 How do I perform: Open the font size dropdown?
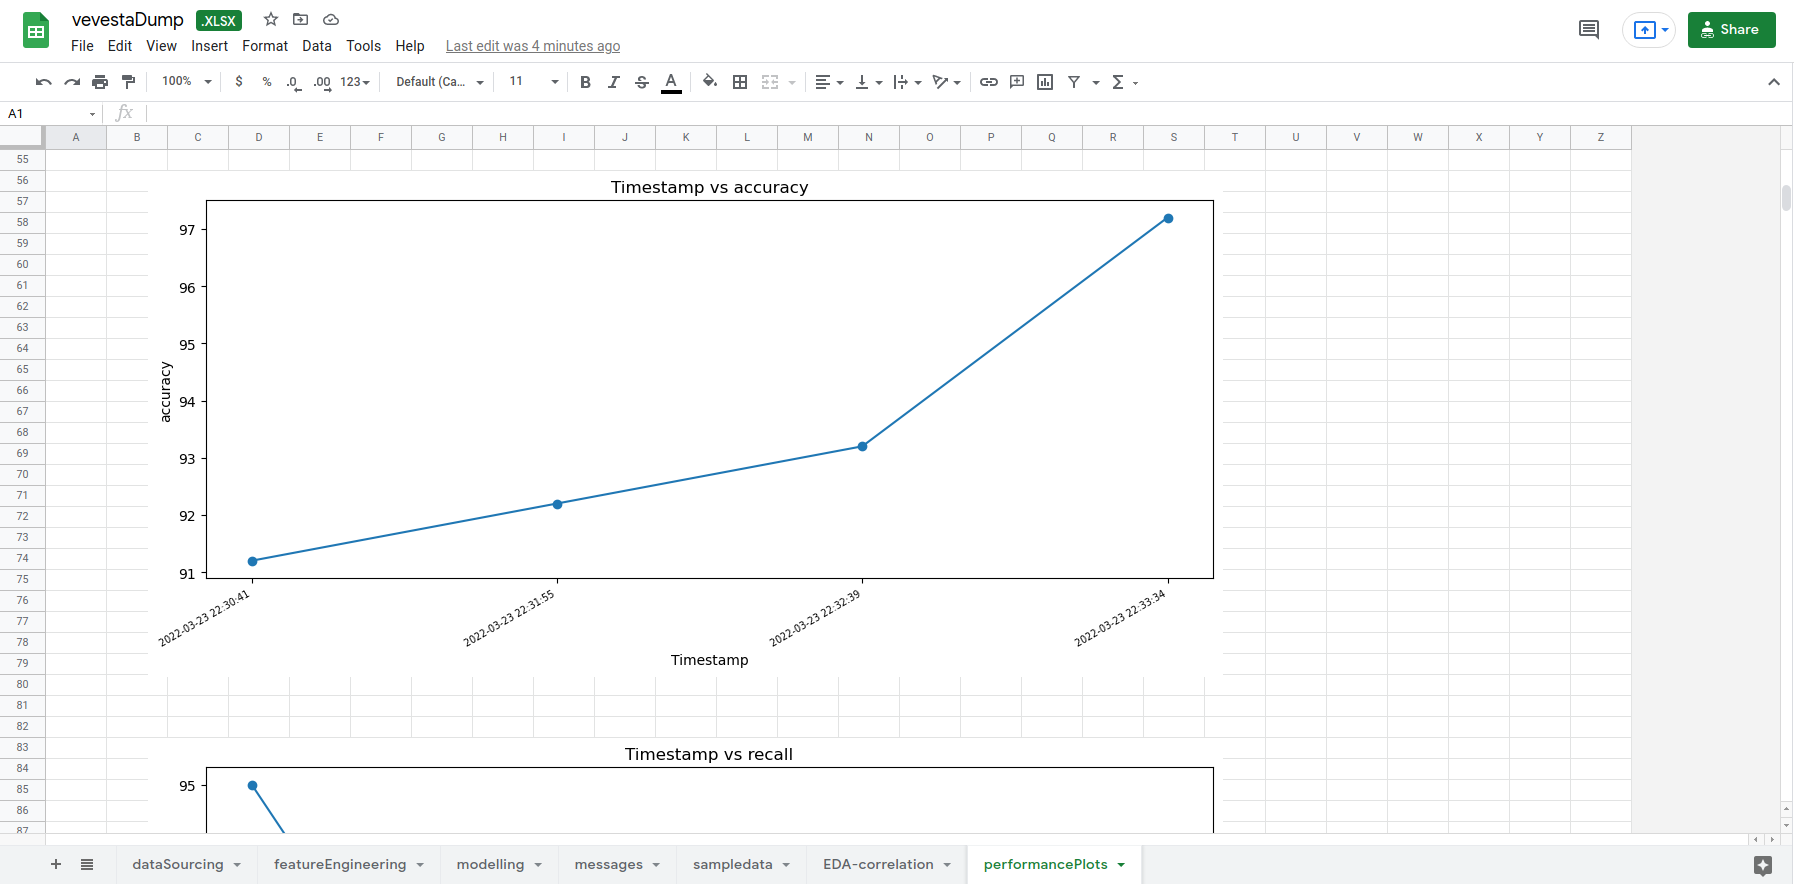[533, 82]
